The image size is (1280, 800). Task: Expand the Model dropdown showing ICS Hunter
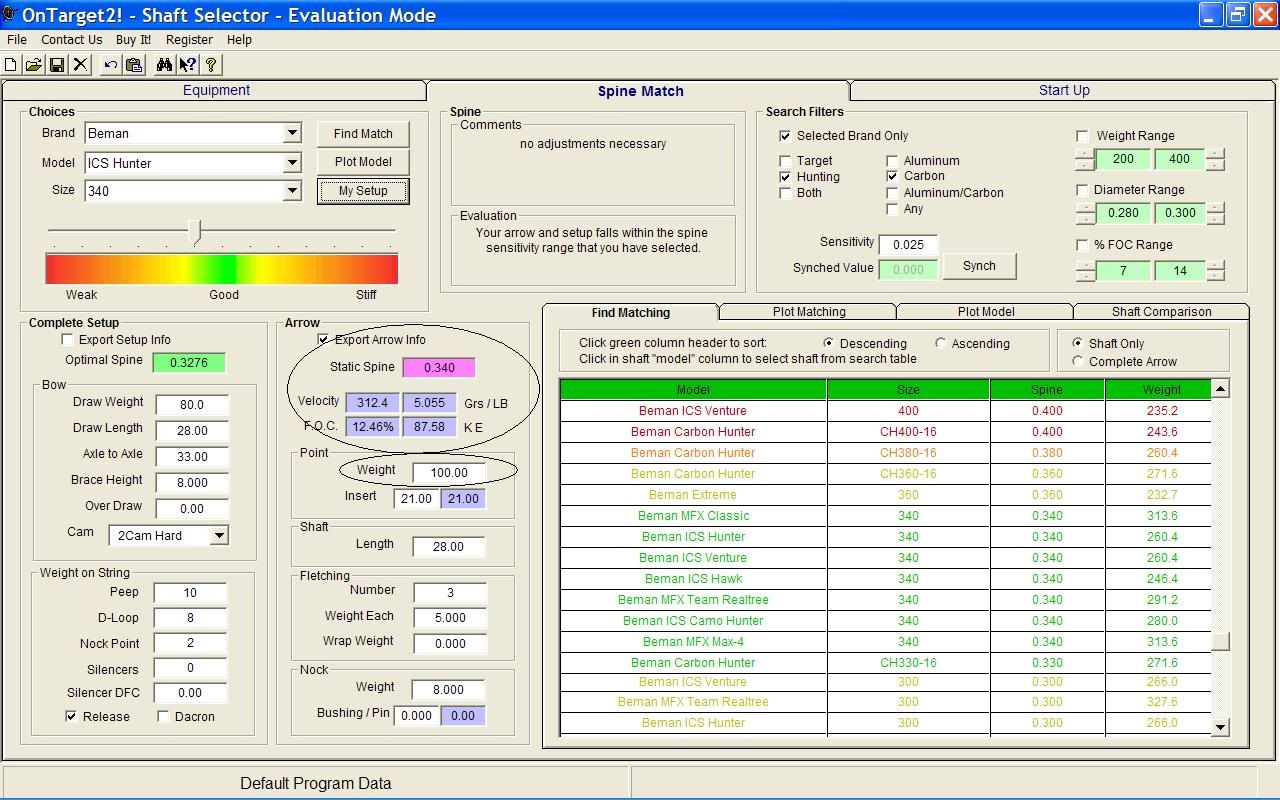pos(292,162)
